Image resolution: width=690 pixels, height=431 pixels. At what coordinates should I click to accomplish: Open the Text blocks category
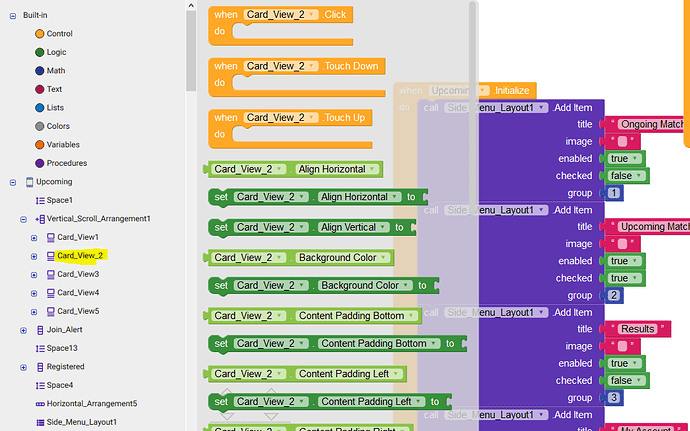pyautogui.click(x=54, y=89)
